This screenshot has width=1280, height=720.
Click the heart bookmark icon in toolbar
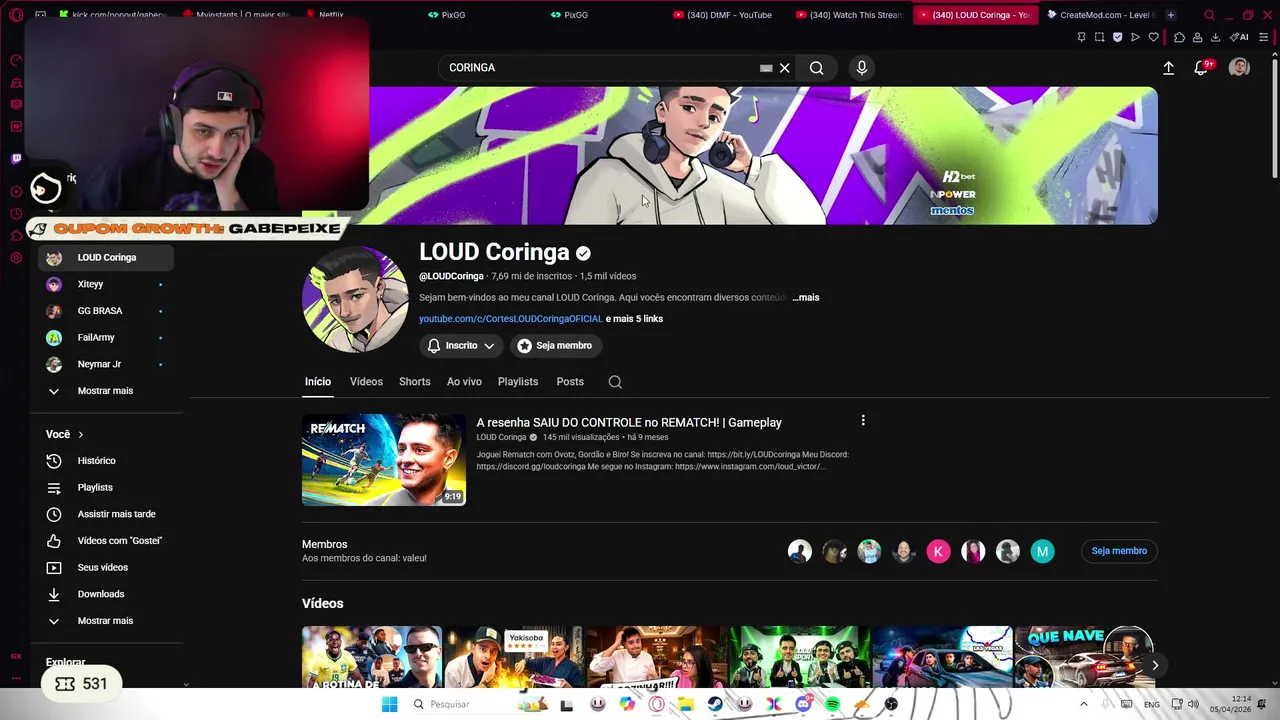(x=1153, y=37)
